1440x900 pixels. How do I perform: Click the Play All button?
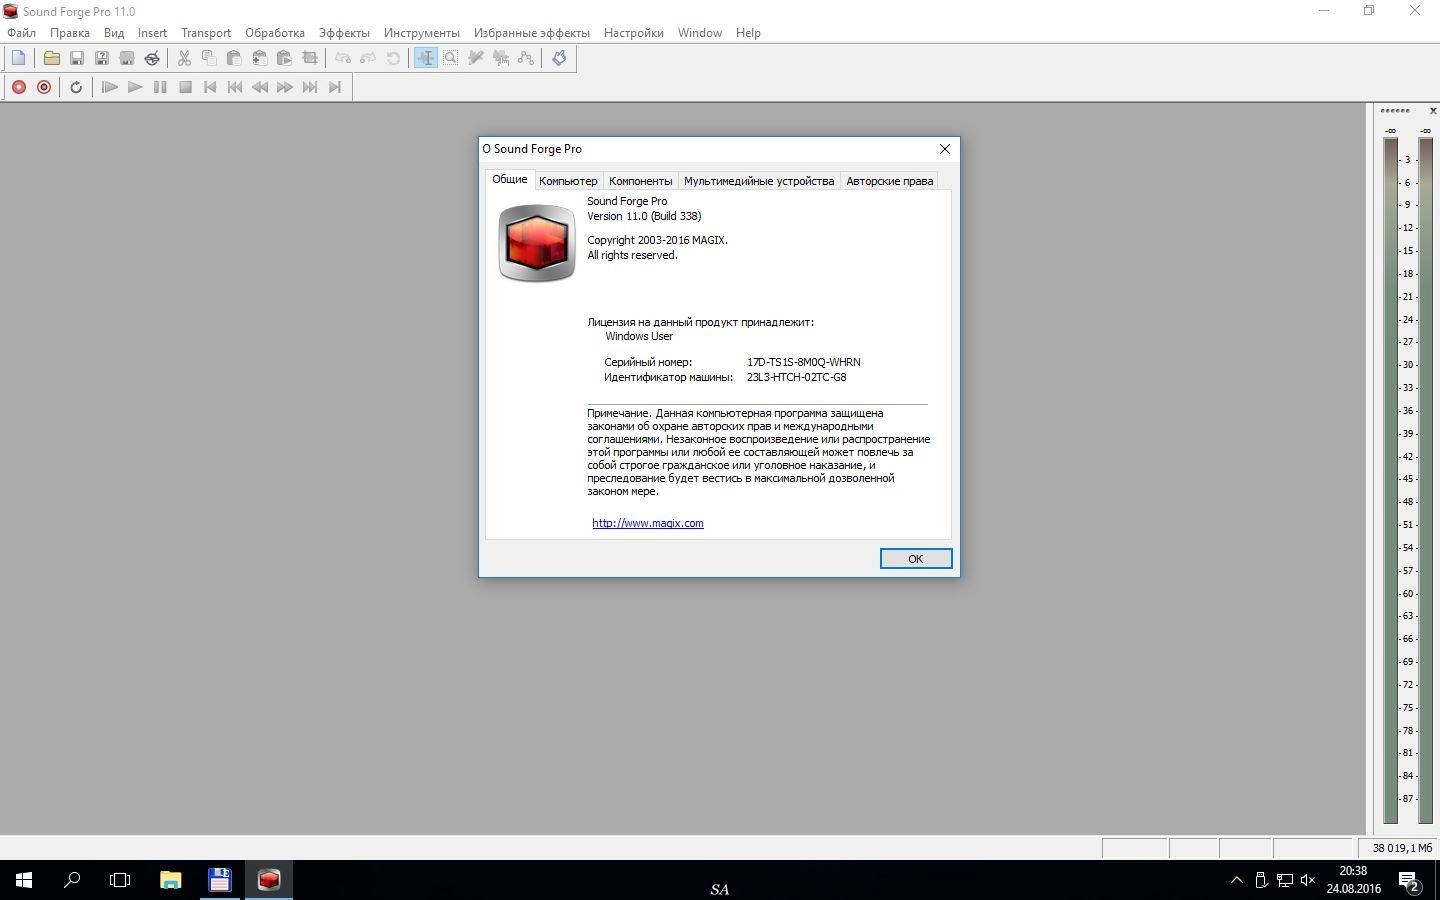(110, 87)
